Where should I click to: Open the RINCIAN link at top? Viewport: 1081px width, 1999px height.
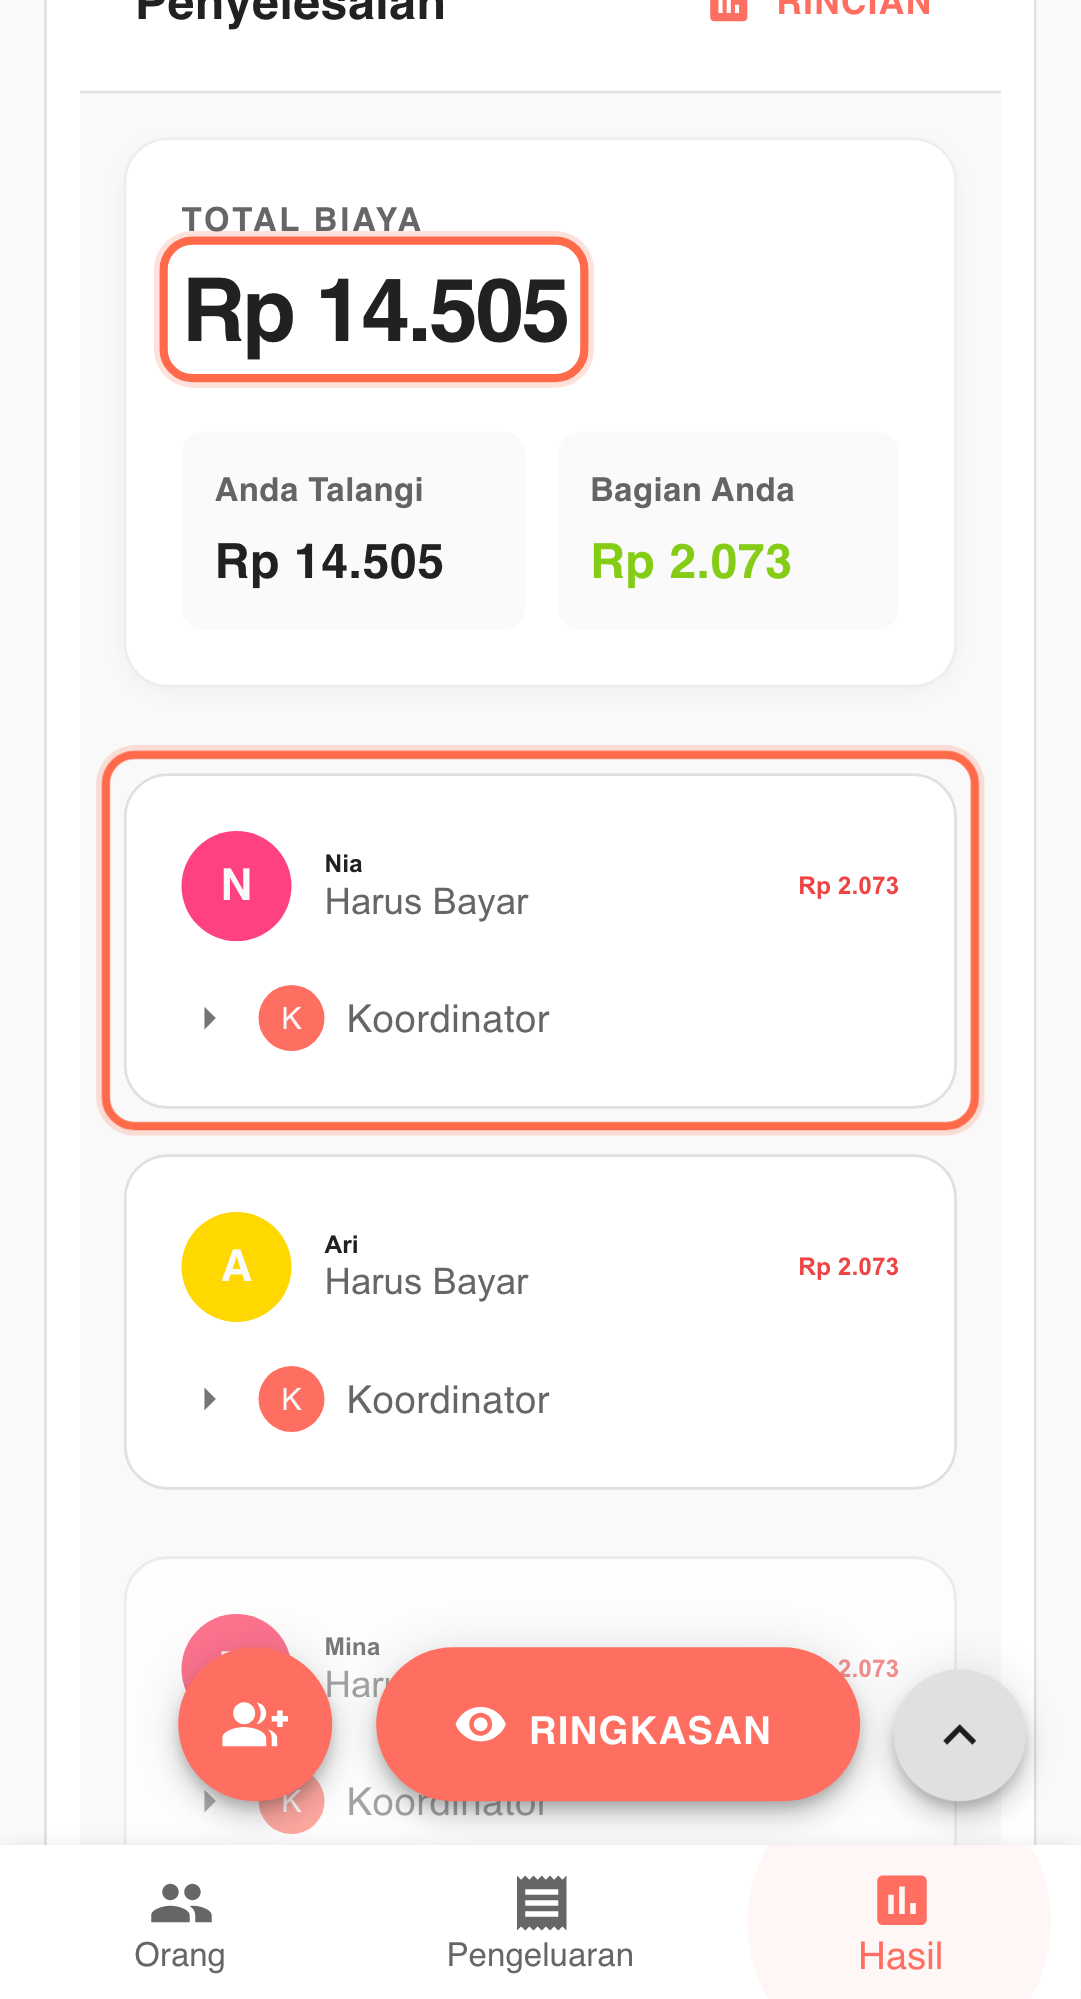click(x=853, y=8)
